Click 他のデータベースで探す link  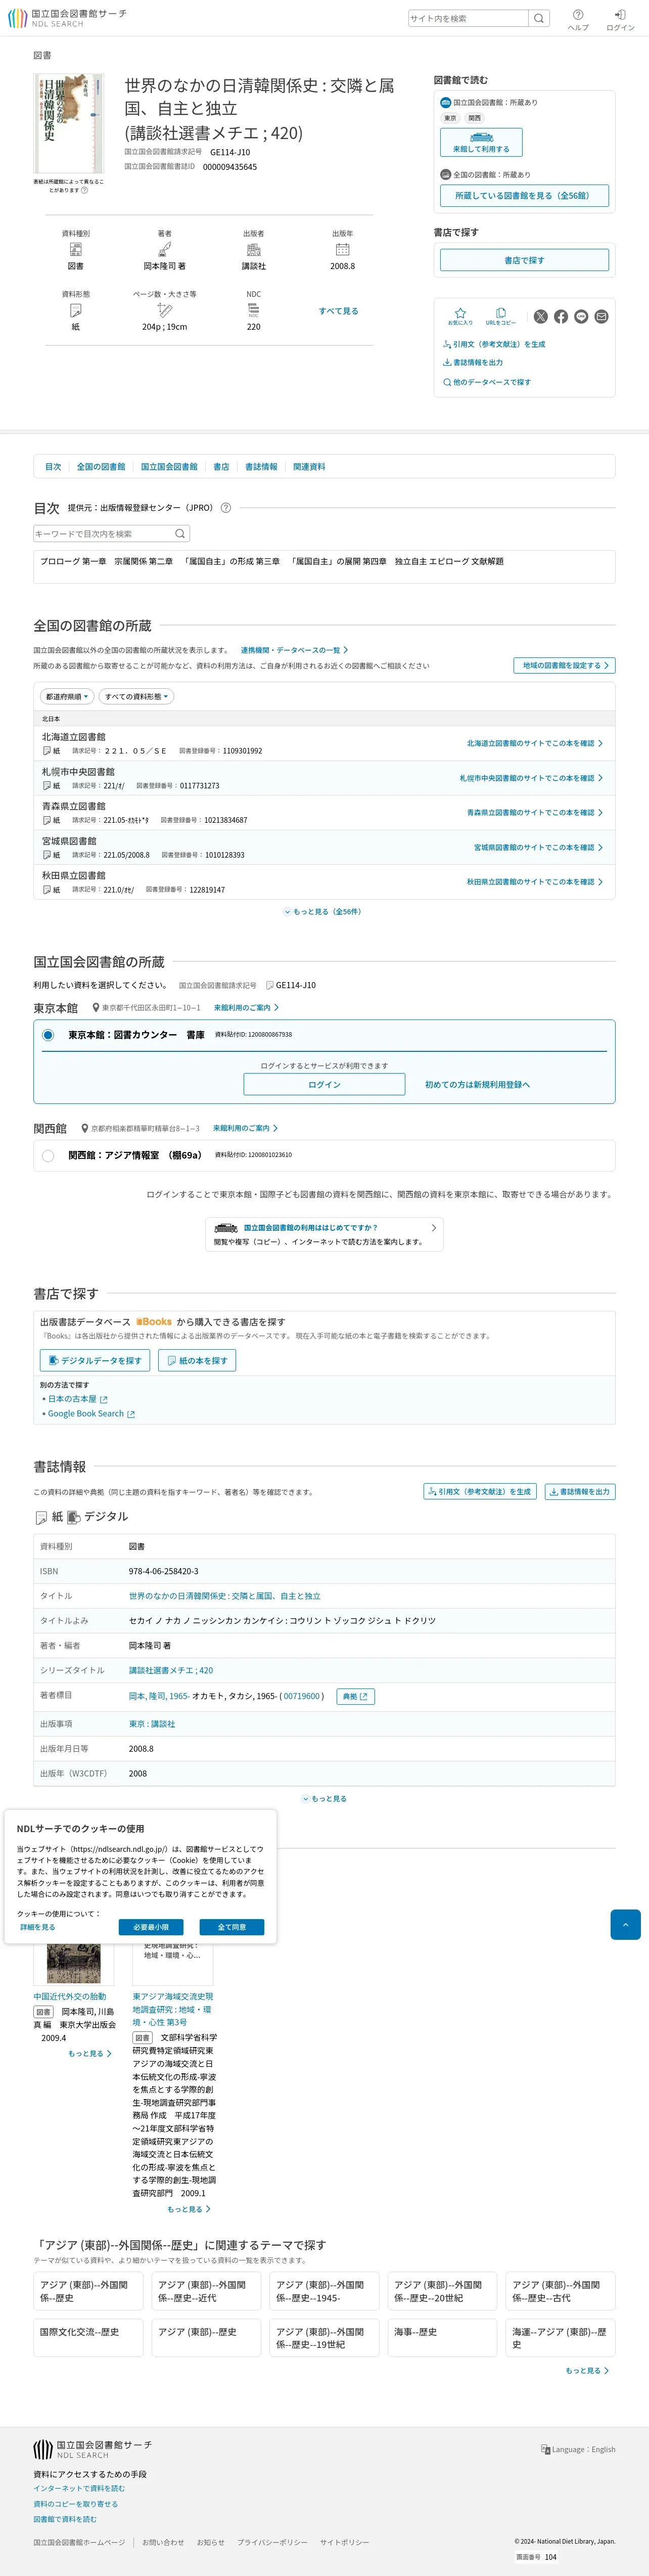coord(487,382)
